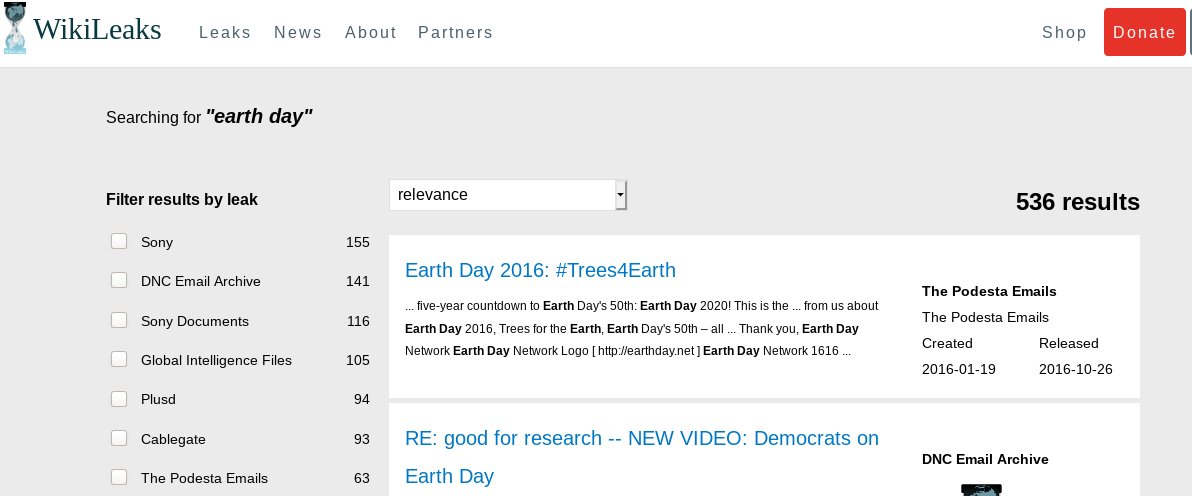Click the WikiLeaks hourglass logo icon
Viewport: 1192px width, 496px height.
click(15, 28)
